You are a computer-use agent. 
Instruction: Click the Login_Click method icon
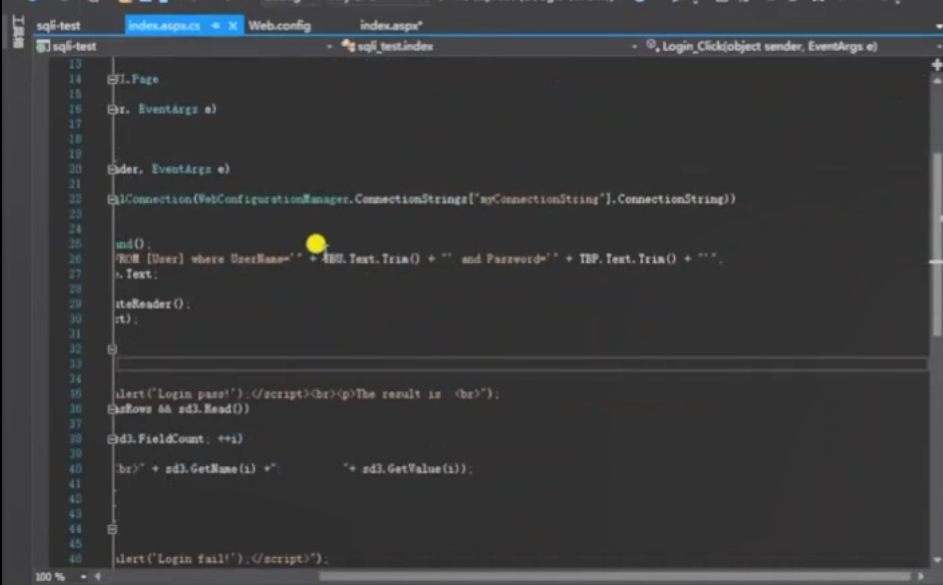click(x=651, y=46)
